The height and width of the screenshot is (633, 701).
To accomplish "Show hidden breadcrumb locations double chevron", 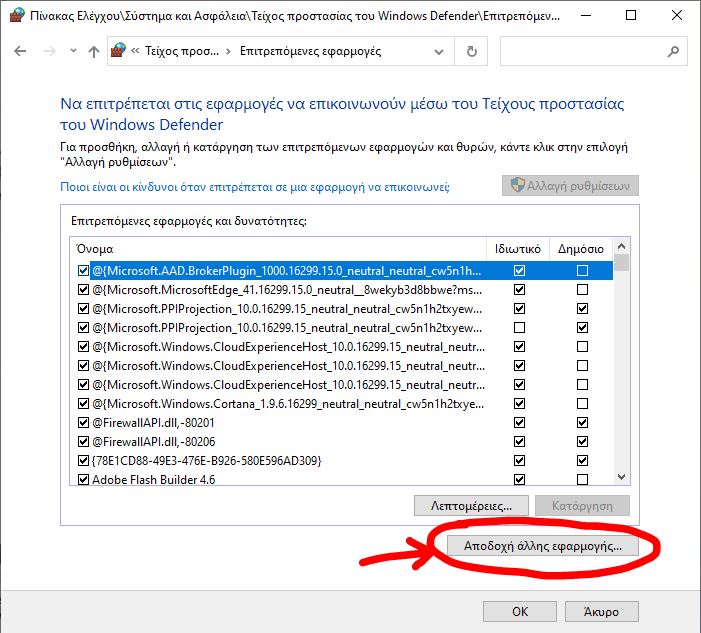I will pyautogui.click(x=135, y=51).
